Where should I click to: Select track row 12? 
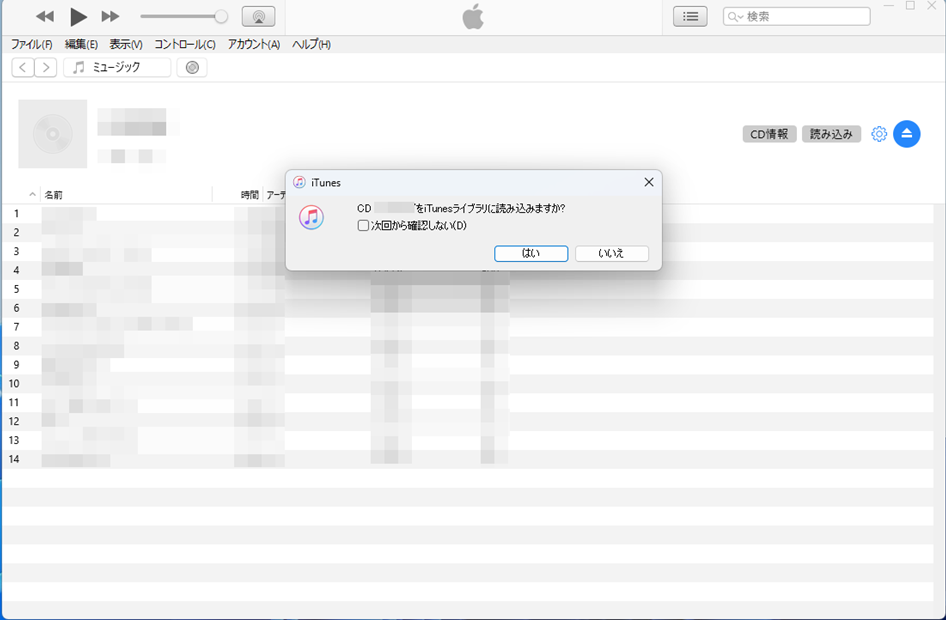click(468, 421)
